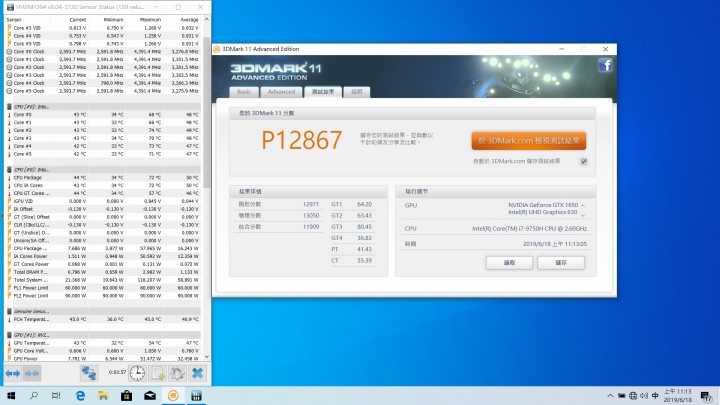Viewport: 720px width, 405px height.
Task: Open File Explorer from taskbar
Action: (103, 395)
